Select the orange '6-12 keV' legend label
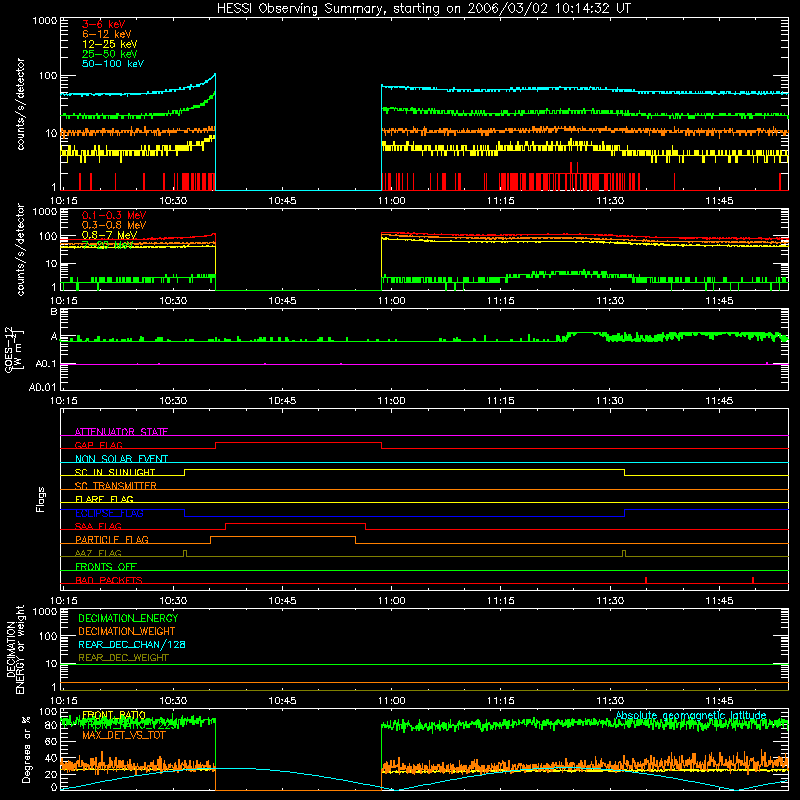800x800 pixels. [x=107, y=34]
